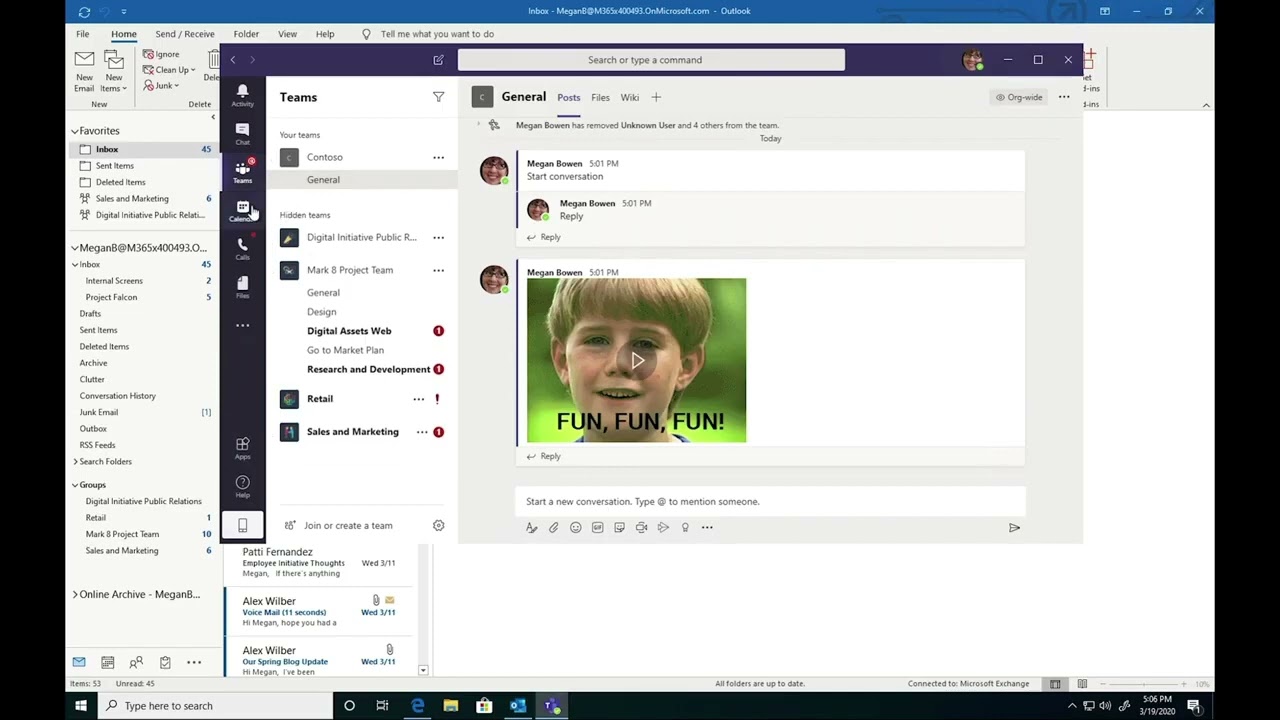Open Activity feed in Teams sidebar
Viewport: 1280px width, 720px height.
pyautogui.click(x=242, y=95)
